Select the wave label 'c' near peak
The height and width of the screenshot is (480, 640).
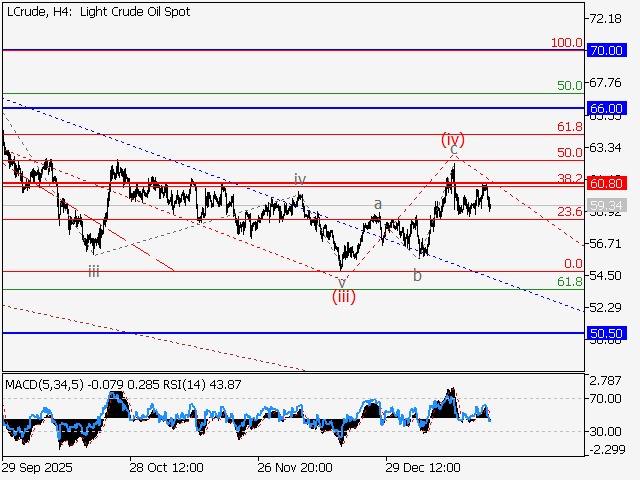pyautogui.click(x=453, y=150)
